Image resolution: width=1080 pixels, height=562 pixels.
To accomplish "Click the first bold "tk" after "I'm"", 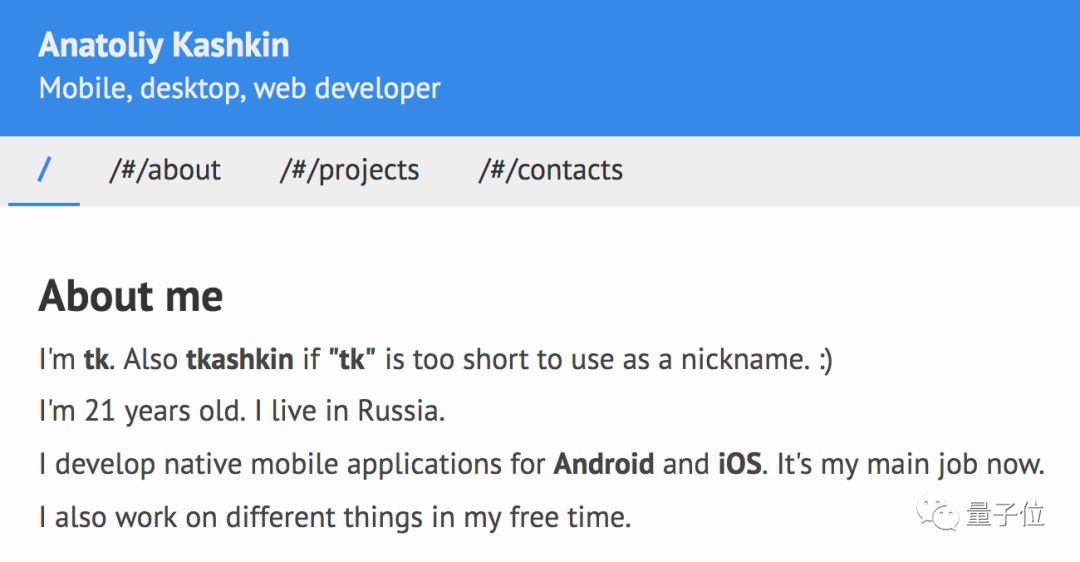I will coord(96,360).
